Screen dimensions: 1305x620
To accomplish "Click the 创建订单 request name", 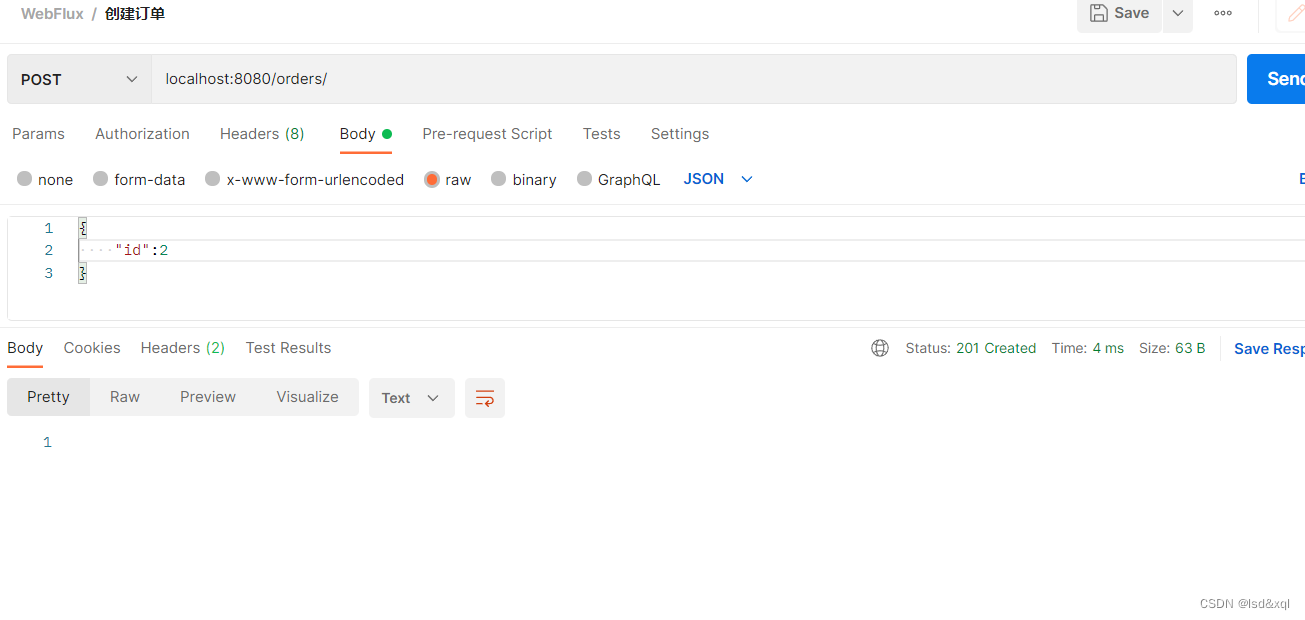I will click(135, 13).
